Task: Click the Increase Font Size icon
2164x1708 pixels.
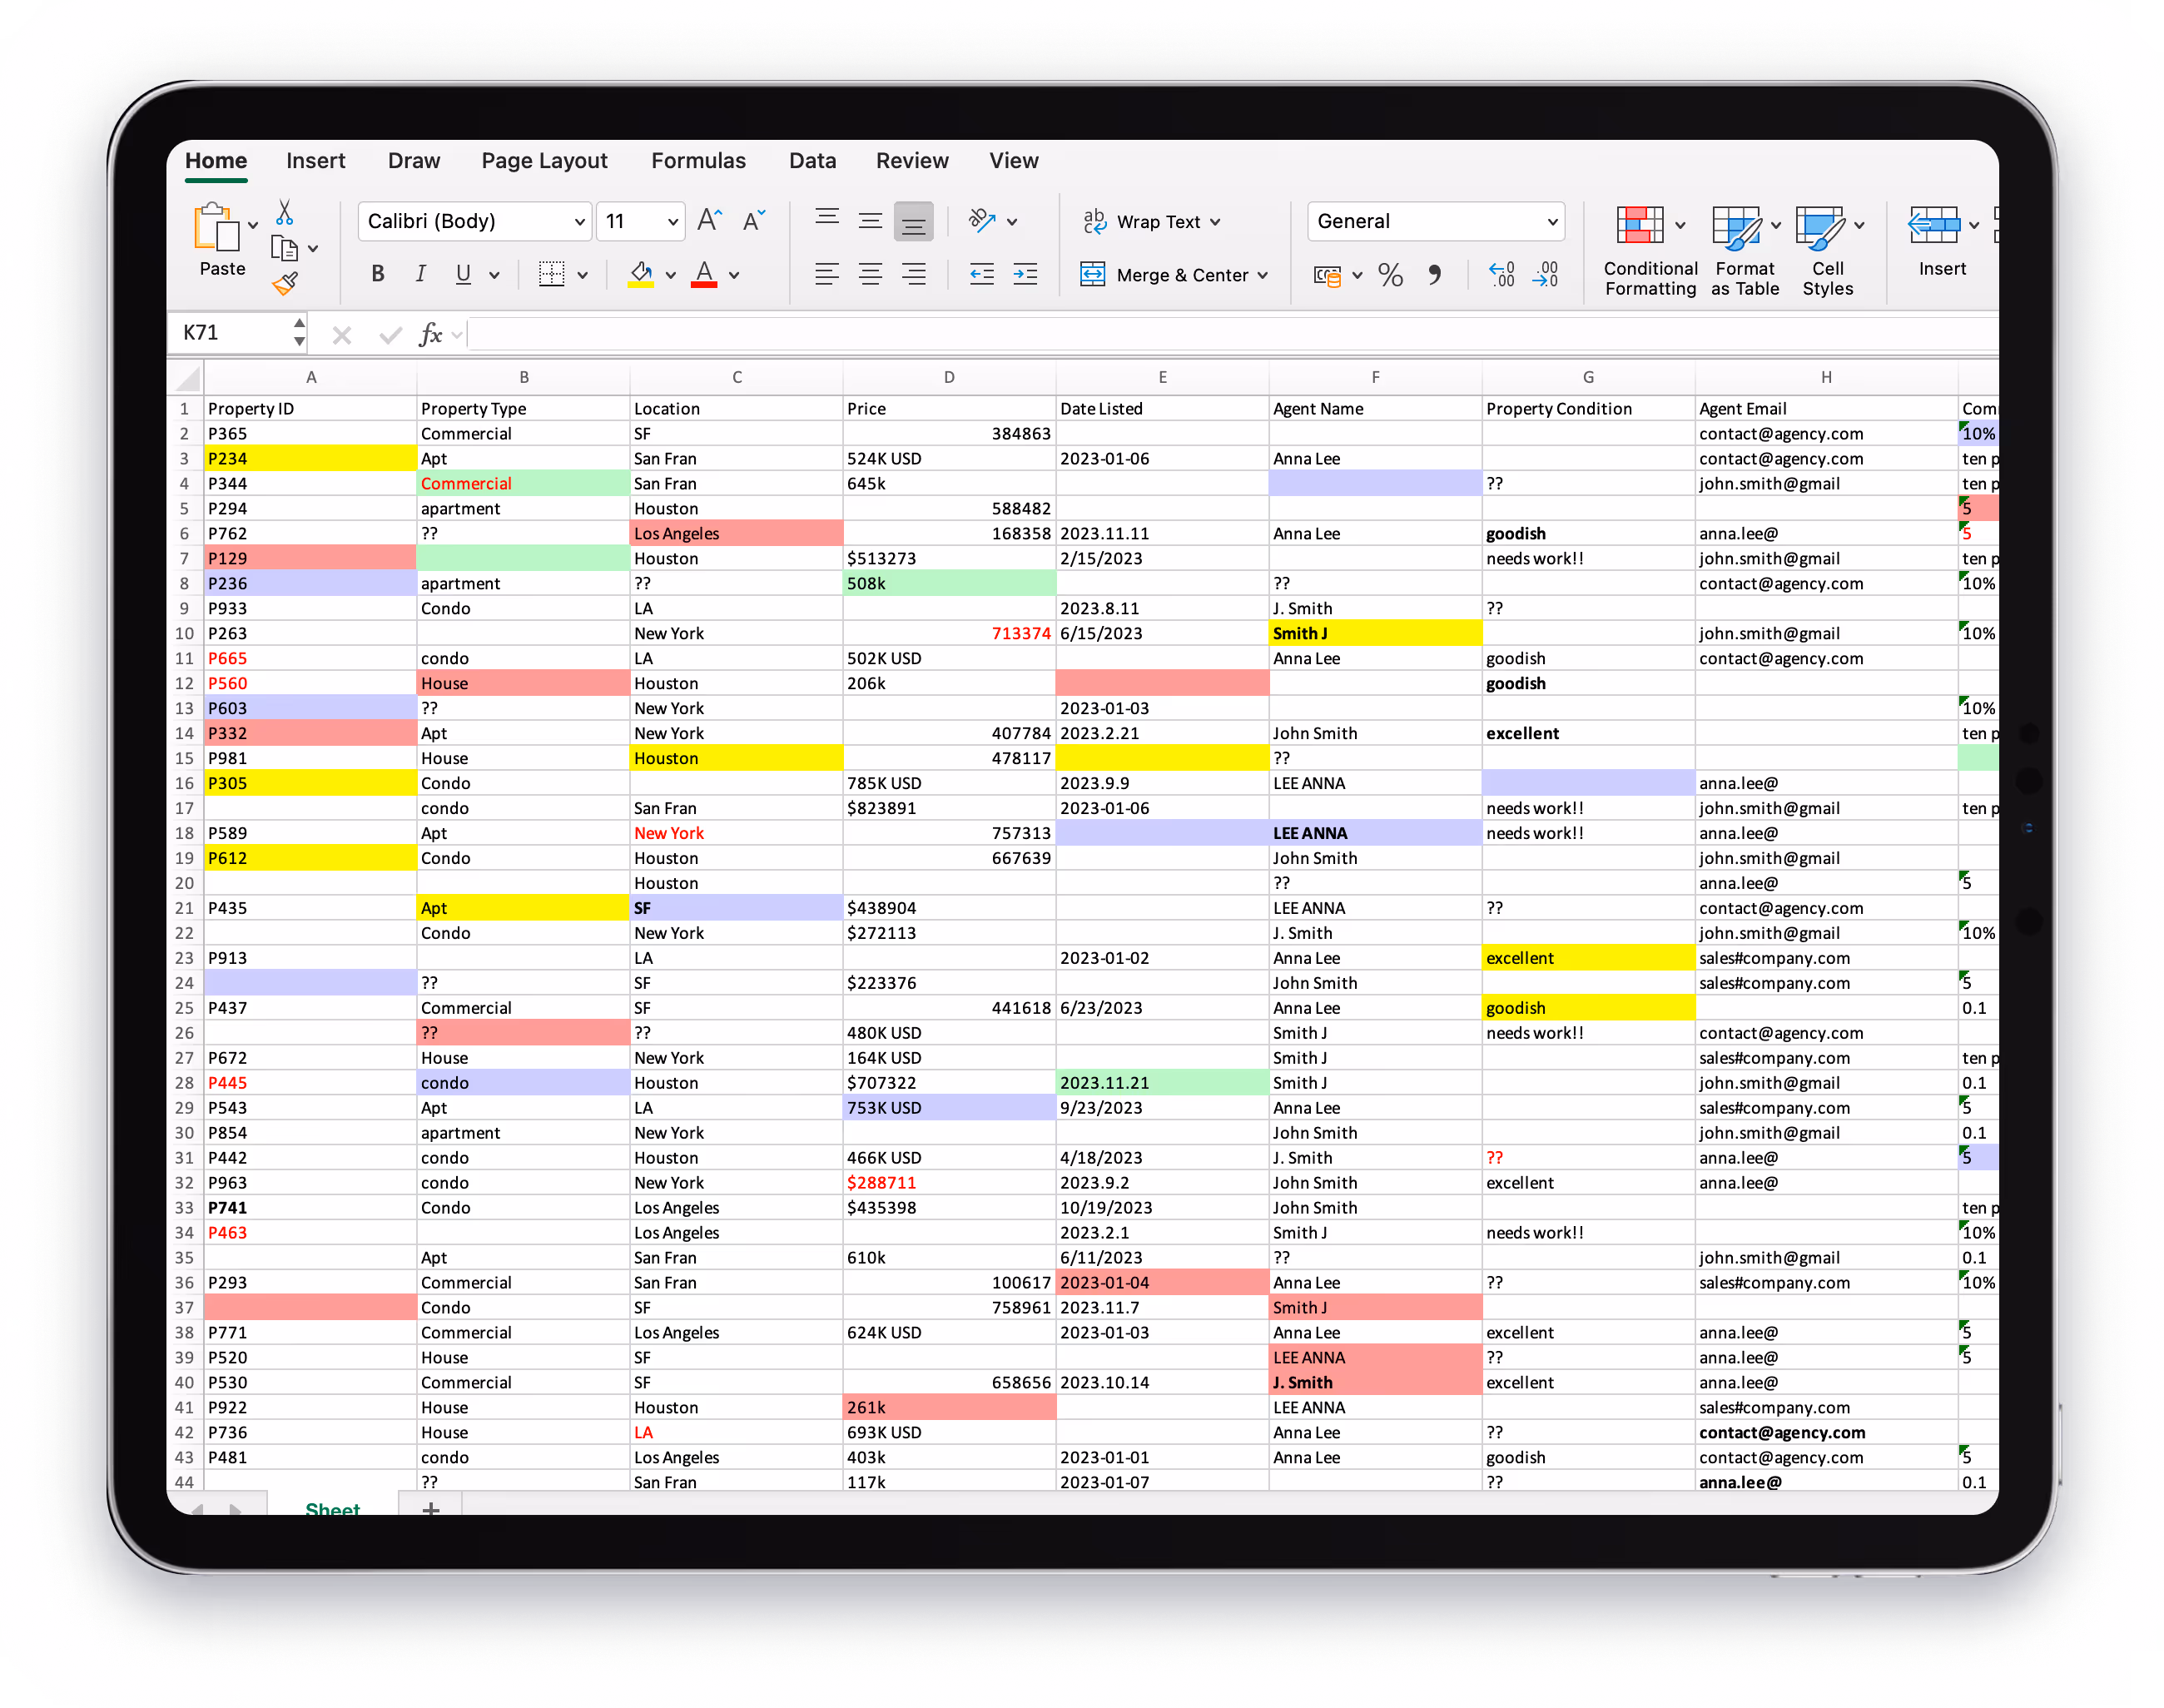Action: coord(709,221)
